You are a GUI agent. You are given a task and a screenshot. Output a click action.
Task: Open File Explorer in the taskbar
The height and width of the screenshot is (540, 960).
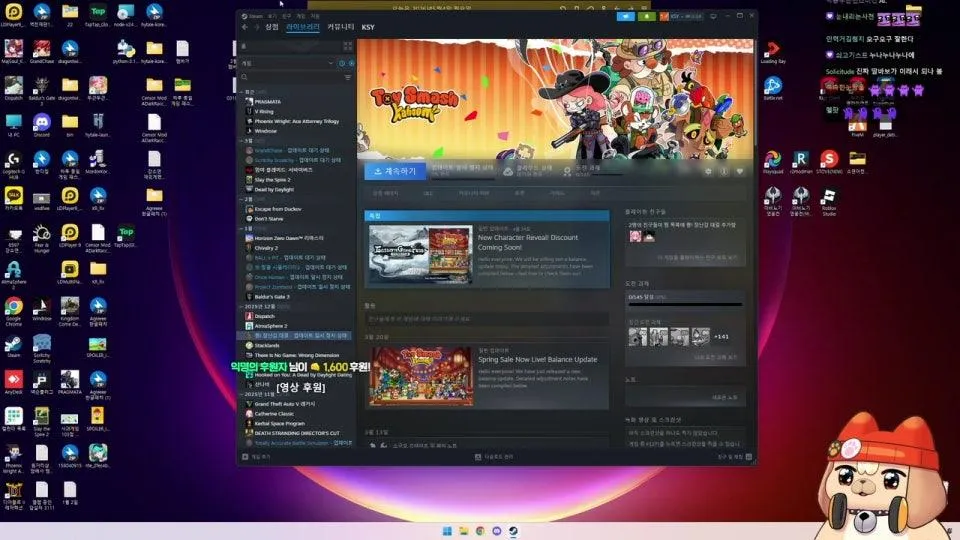click(463, 531)
